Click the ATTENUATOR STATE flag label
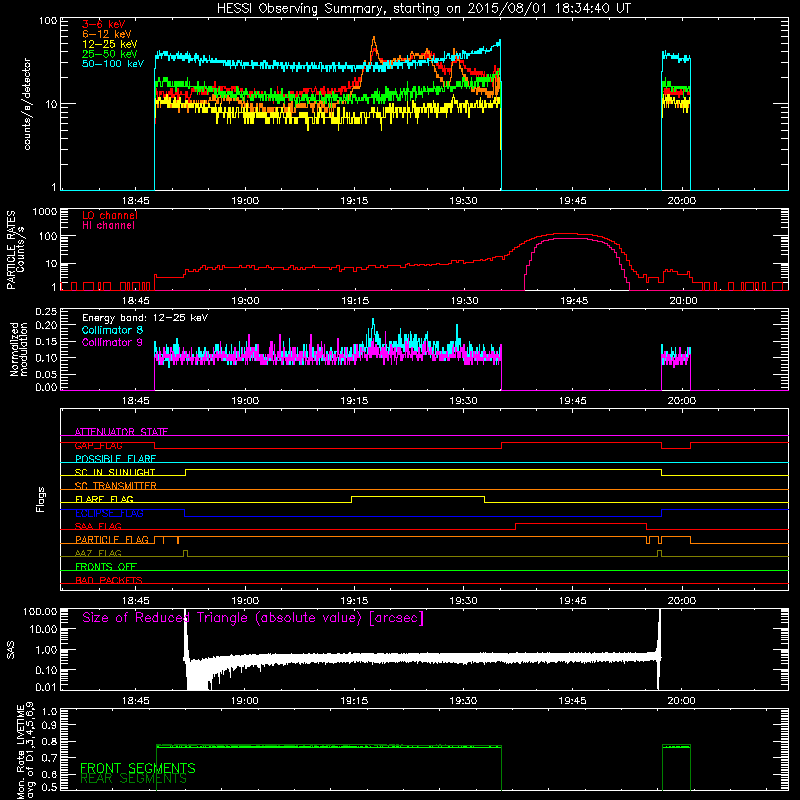The height and width of the screenshot is (800, 800). (121, 432)
